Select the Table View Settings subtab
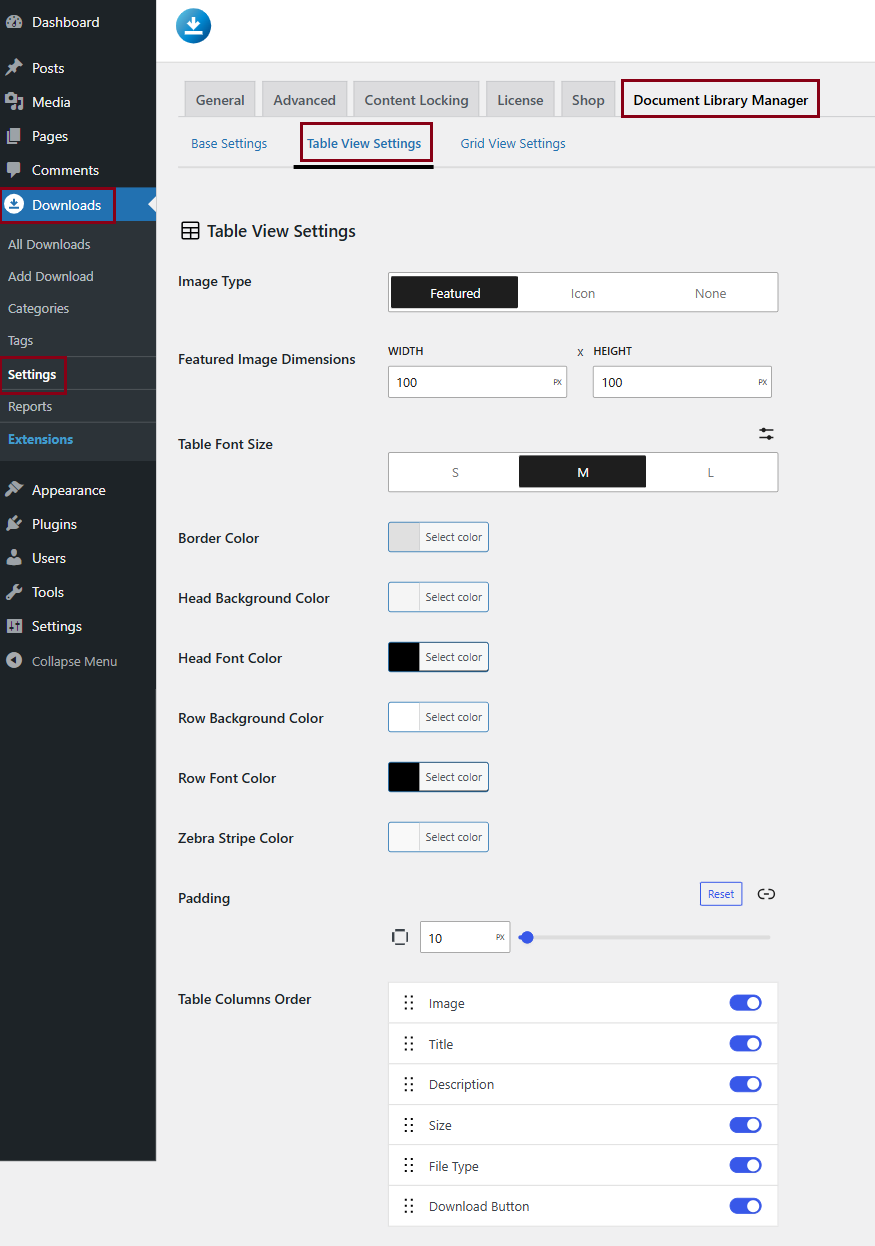This screenshot has height=1246, width=875. pyautogui.click(x=364, y=144)
